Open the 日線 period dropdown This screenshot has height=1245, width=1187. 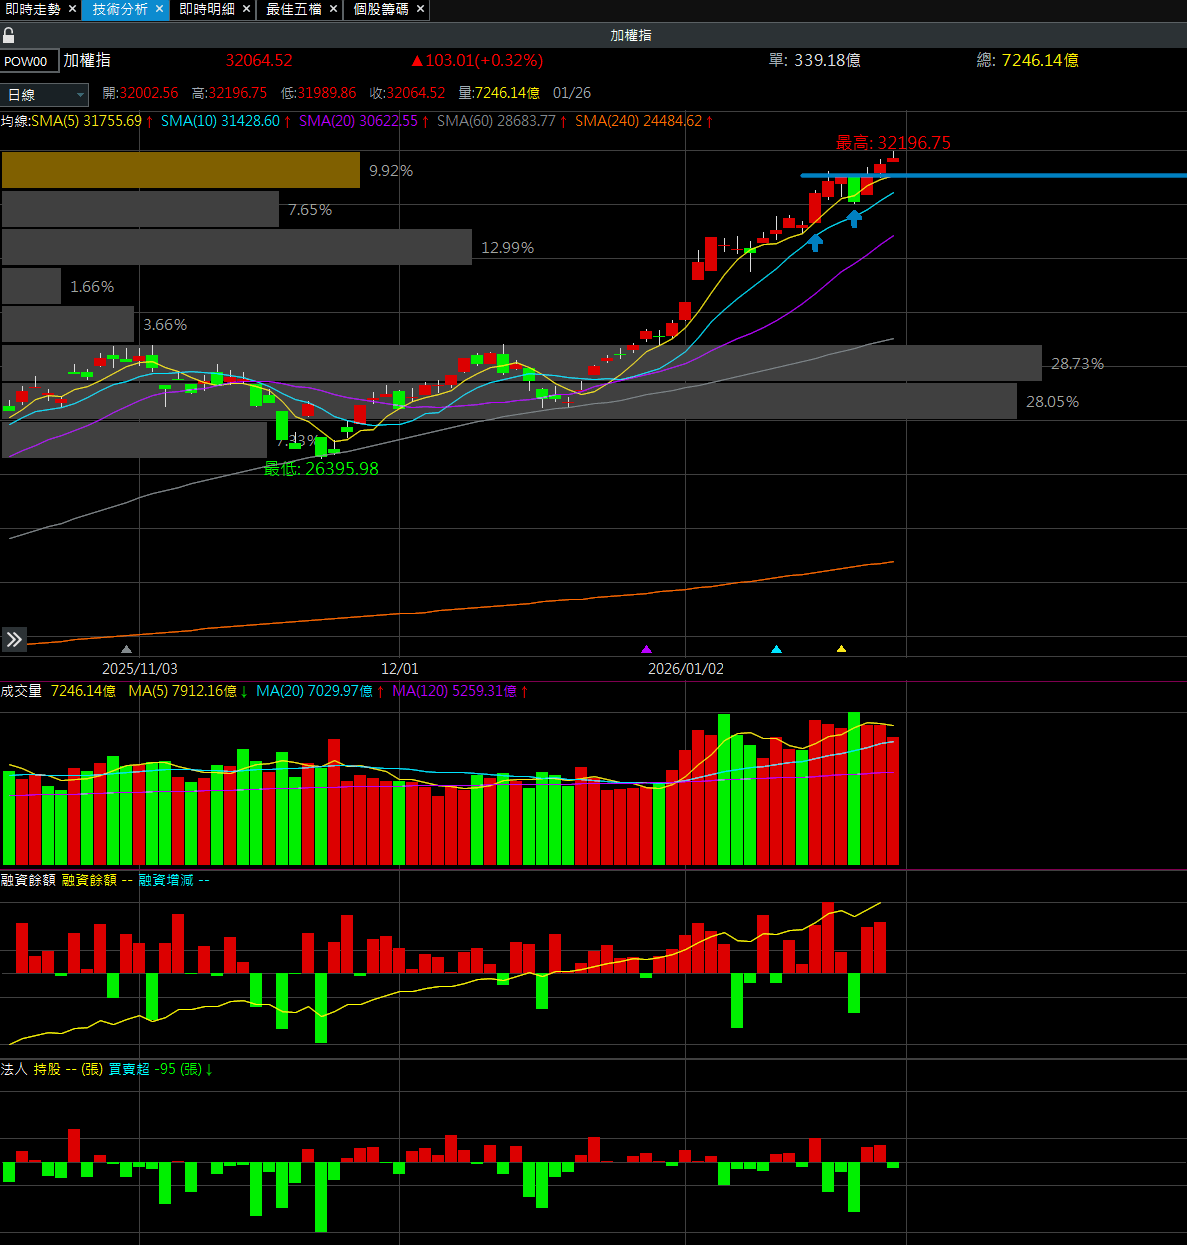[46, 95]
